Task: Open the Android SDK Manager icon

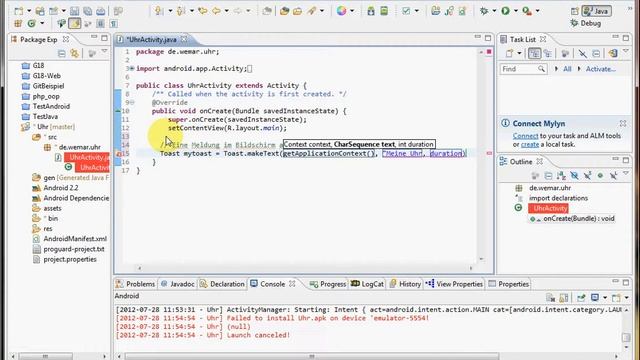Action: tap(371, 11)
